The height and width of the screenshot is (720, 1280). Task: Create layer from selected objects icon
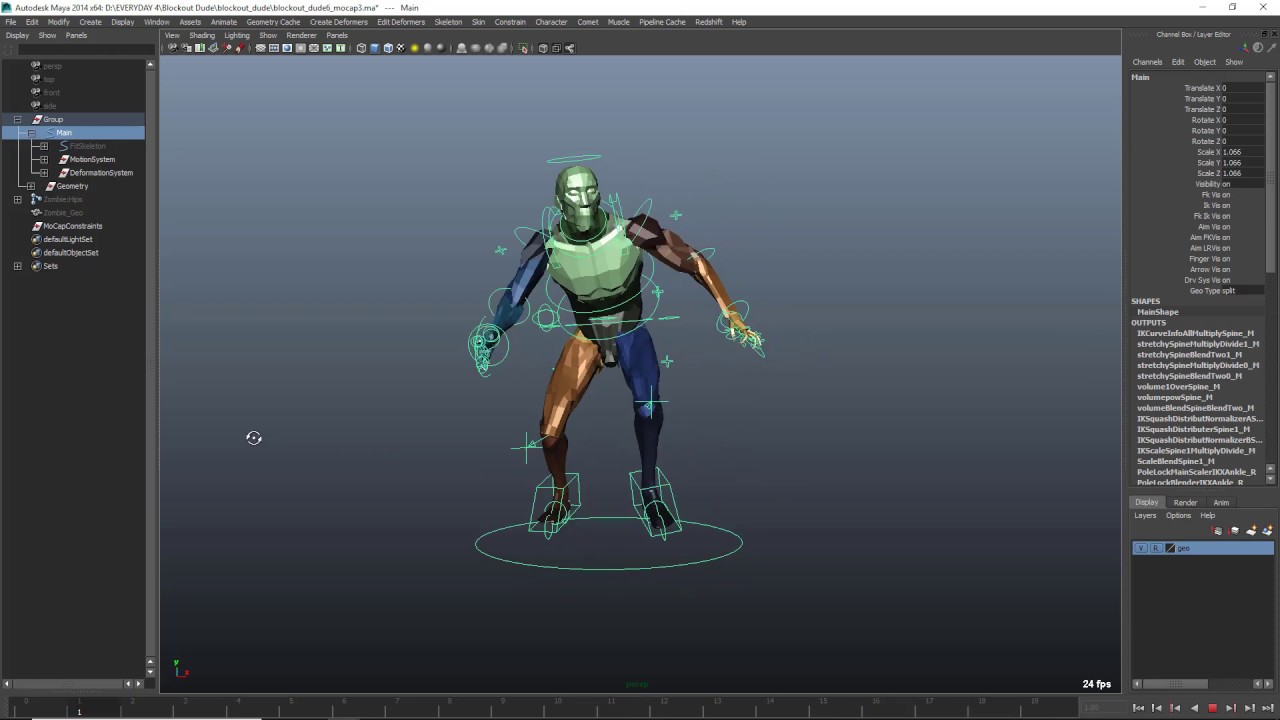[1267, 530]
